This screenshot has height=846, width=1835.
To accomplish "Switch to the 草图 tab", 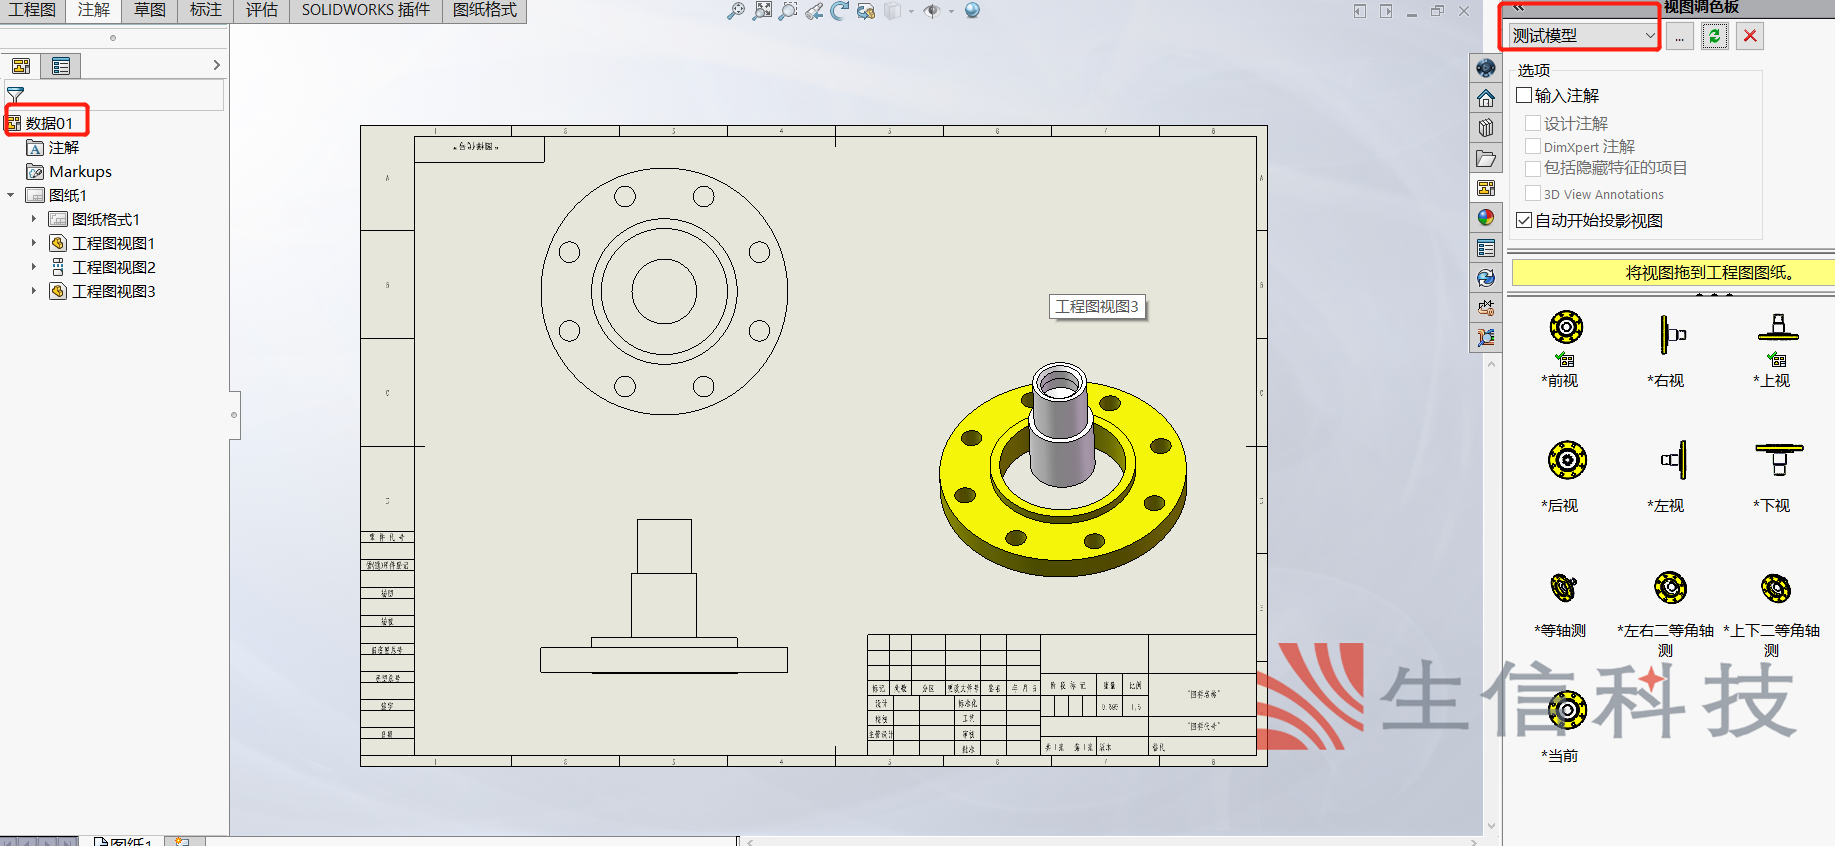I will [x=150, y=10].
